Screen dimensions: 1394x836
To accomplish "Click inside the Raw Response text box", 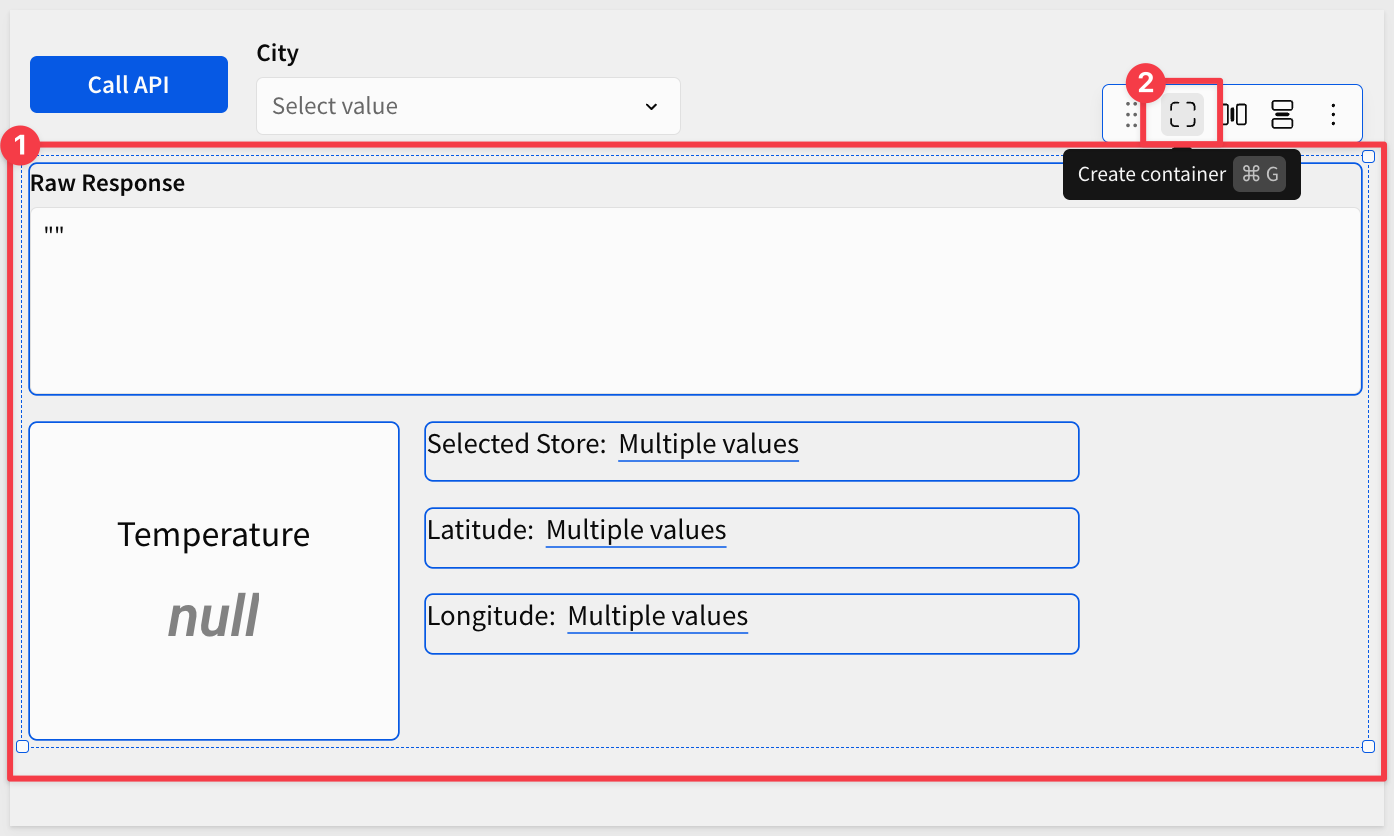I will point(694,300).
